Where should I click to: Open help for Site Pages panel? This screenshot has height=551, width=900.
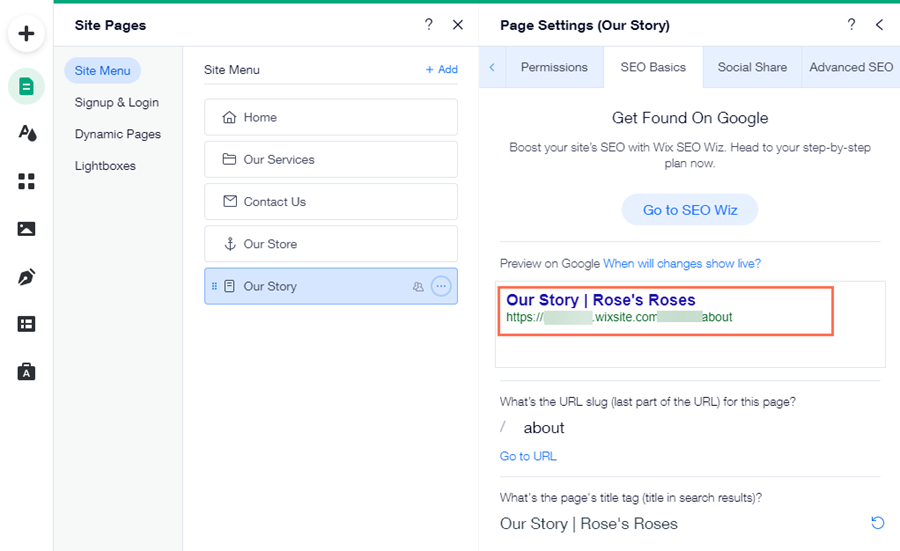(429, 25)
